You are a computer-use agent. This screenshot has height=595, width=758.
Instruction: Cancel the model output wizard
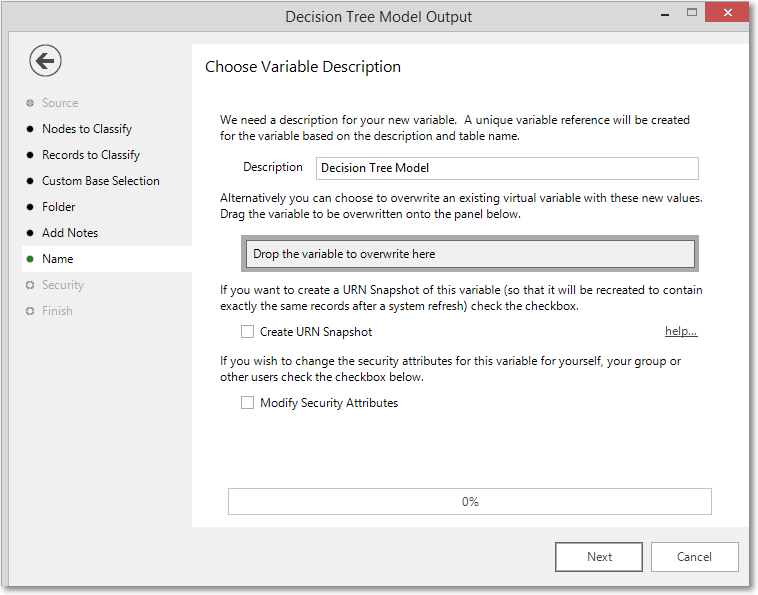pyautogui.click(x=694, y=557)
